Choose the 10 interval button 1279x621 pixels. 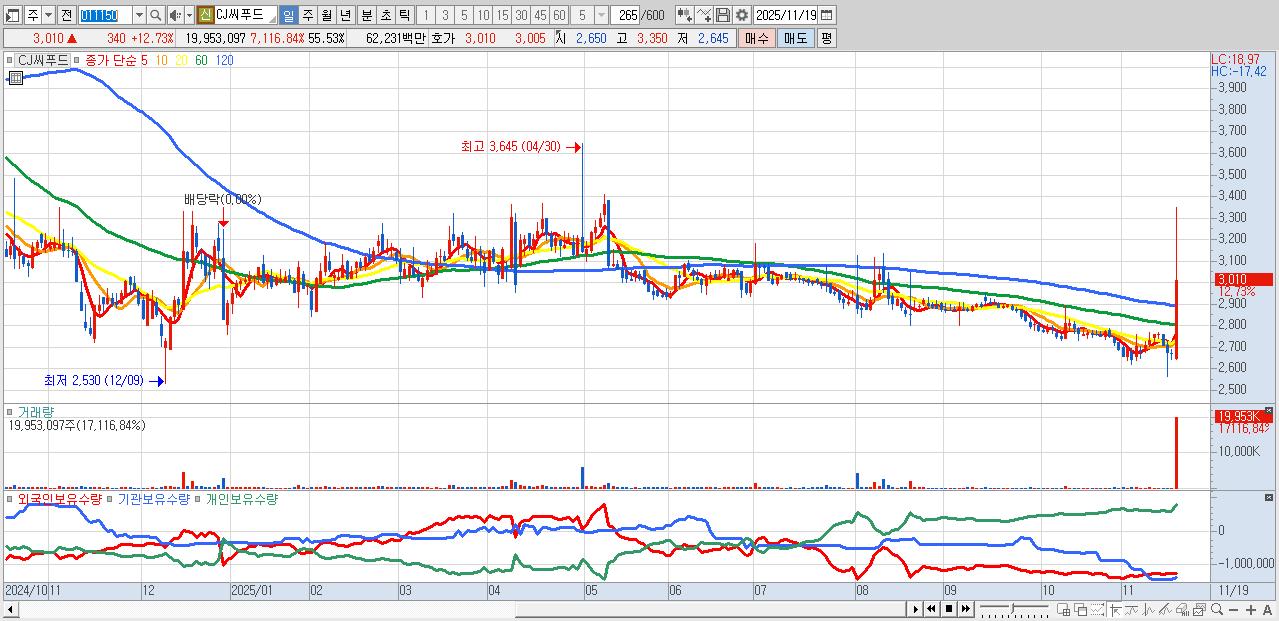[483, 15]
